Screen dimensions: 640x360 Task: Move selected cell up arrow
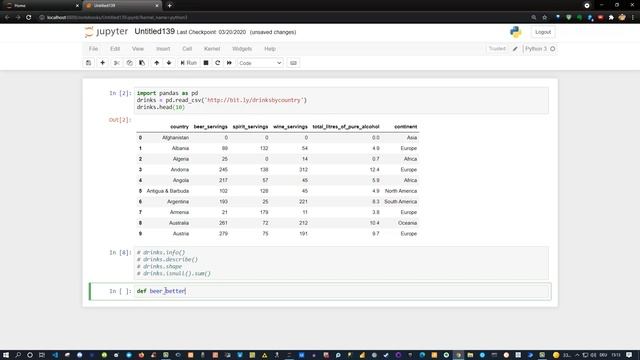[157, 63]
